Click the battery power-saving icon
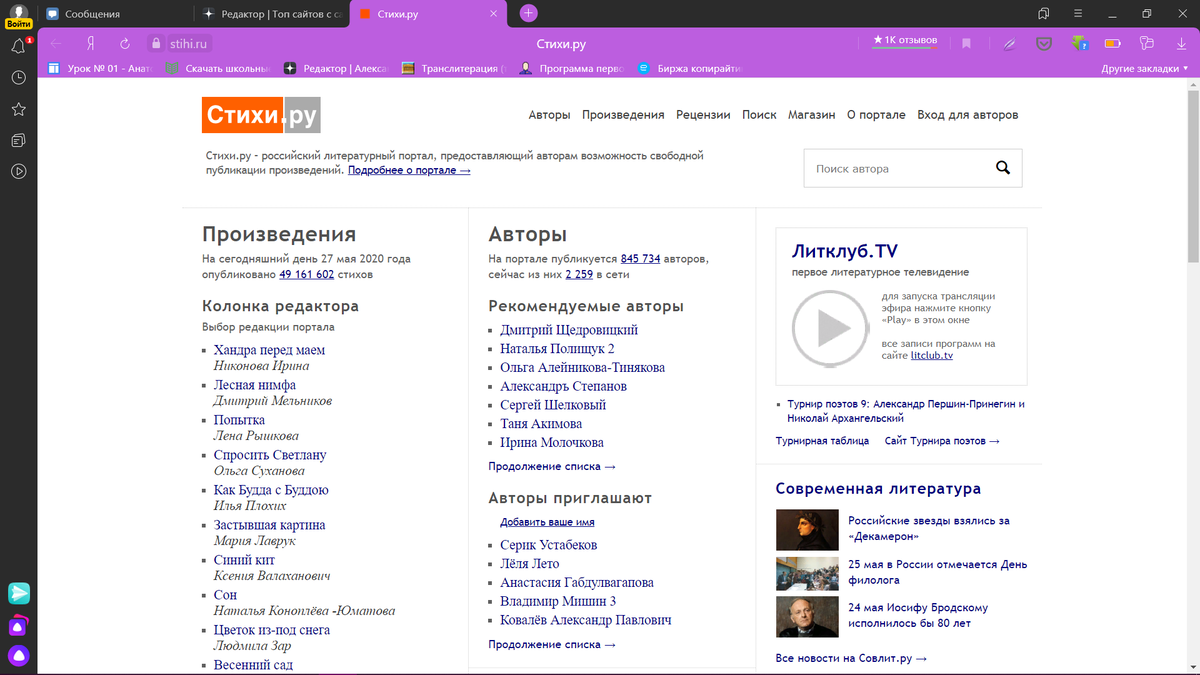 tap(1113, 43)
